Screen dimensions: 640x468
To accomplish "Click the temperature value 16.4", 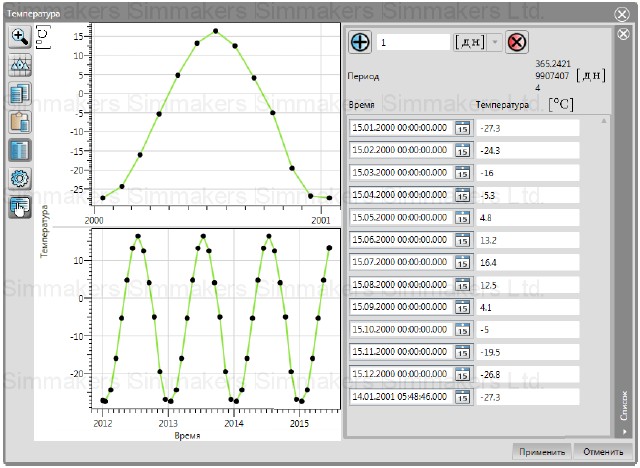I will click(528, 263).
